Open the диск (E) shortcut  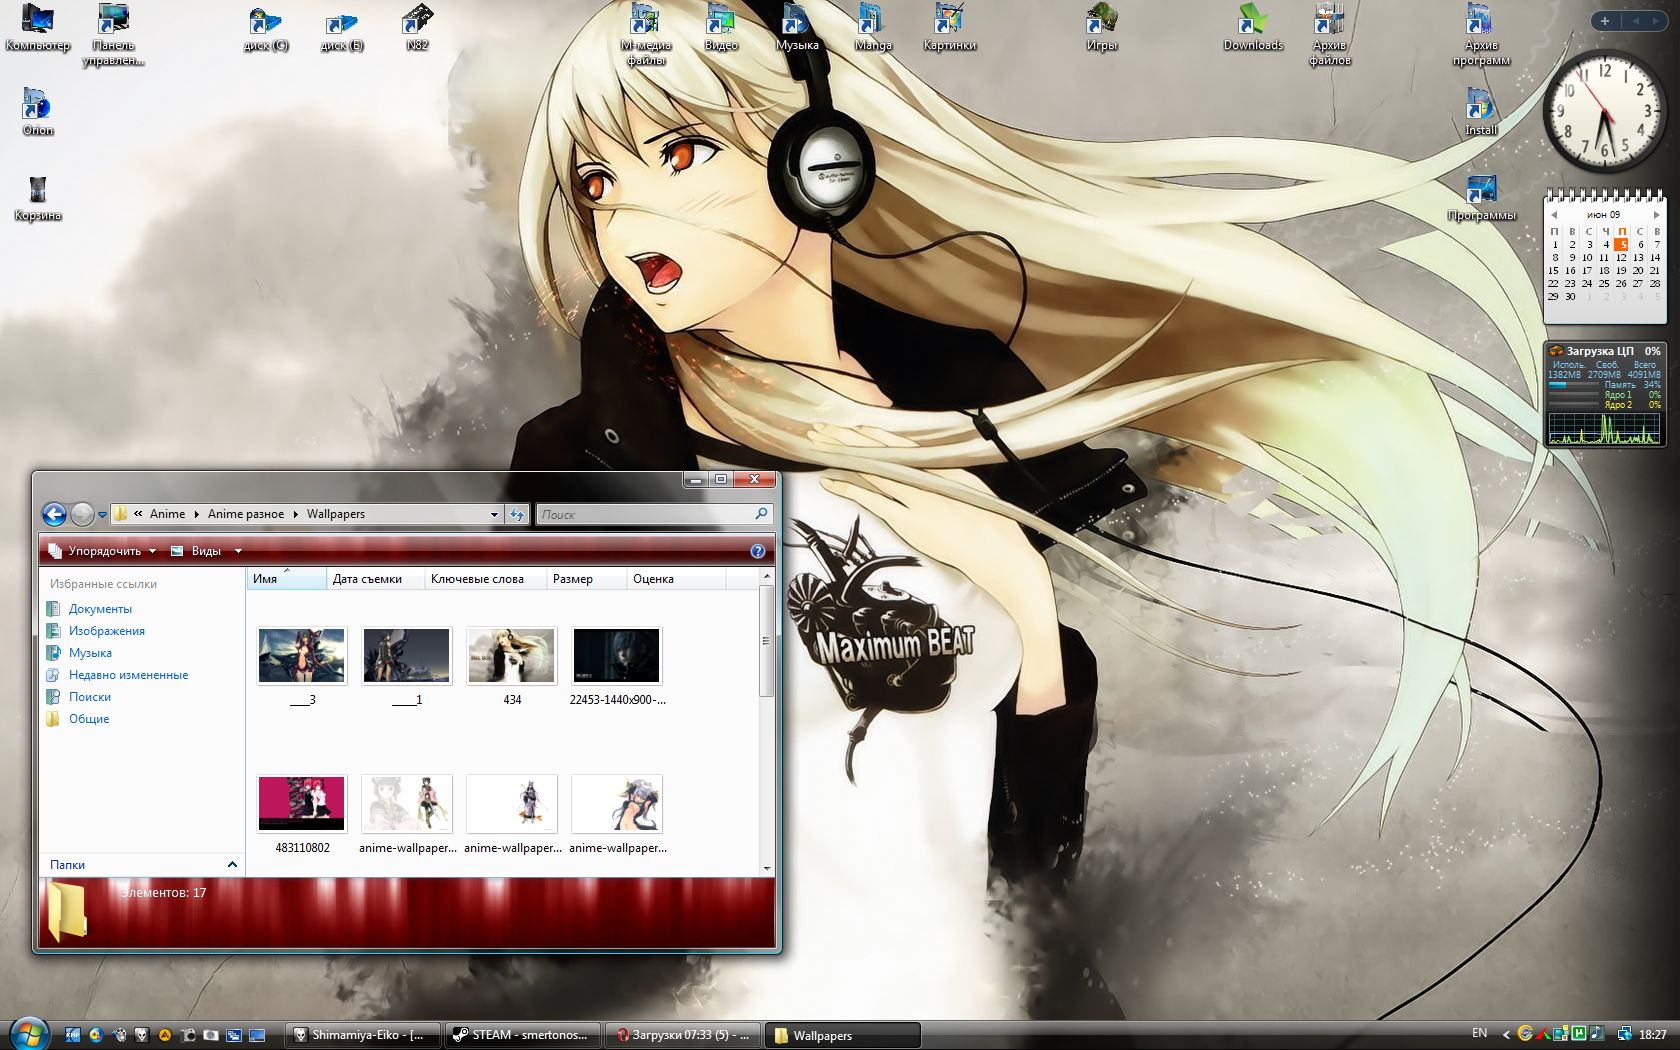pos(341,29)
